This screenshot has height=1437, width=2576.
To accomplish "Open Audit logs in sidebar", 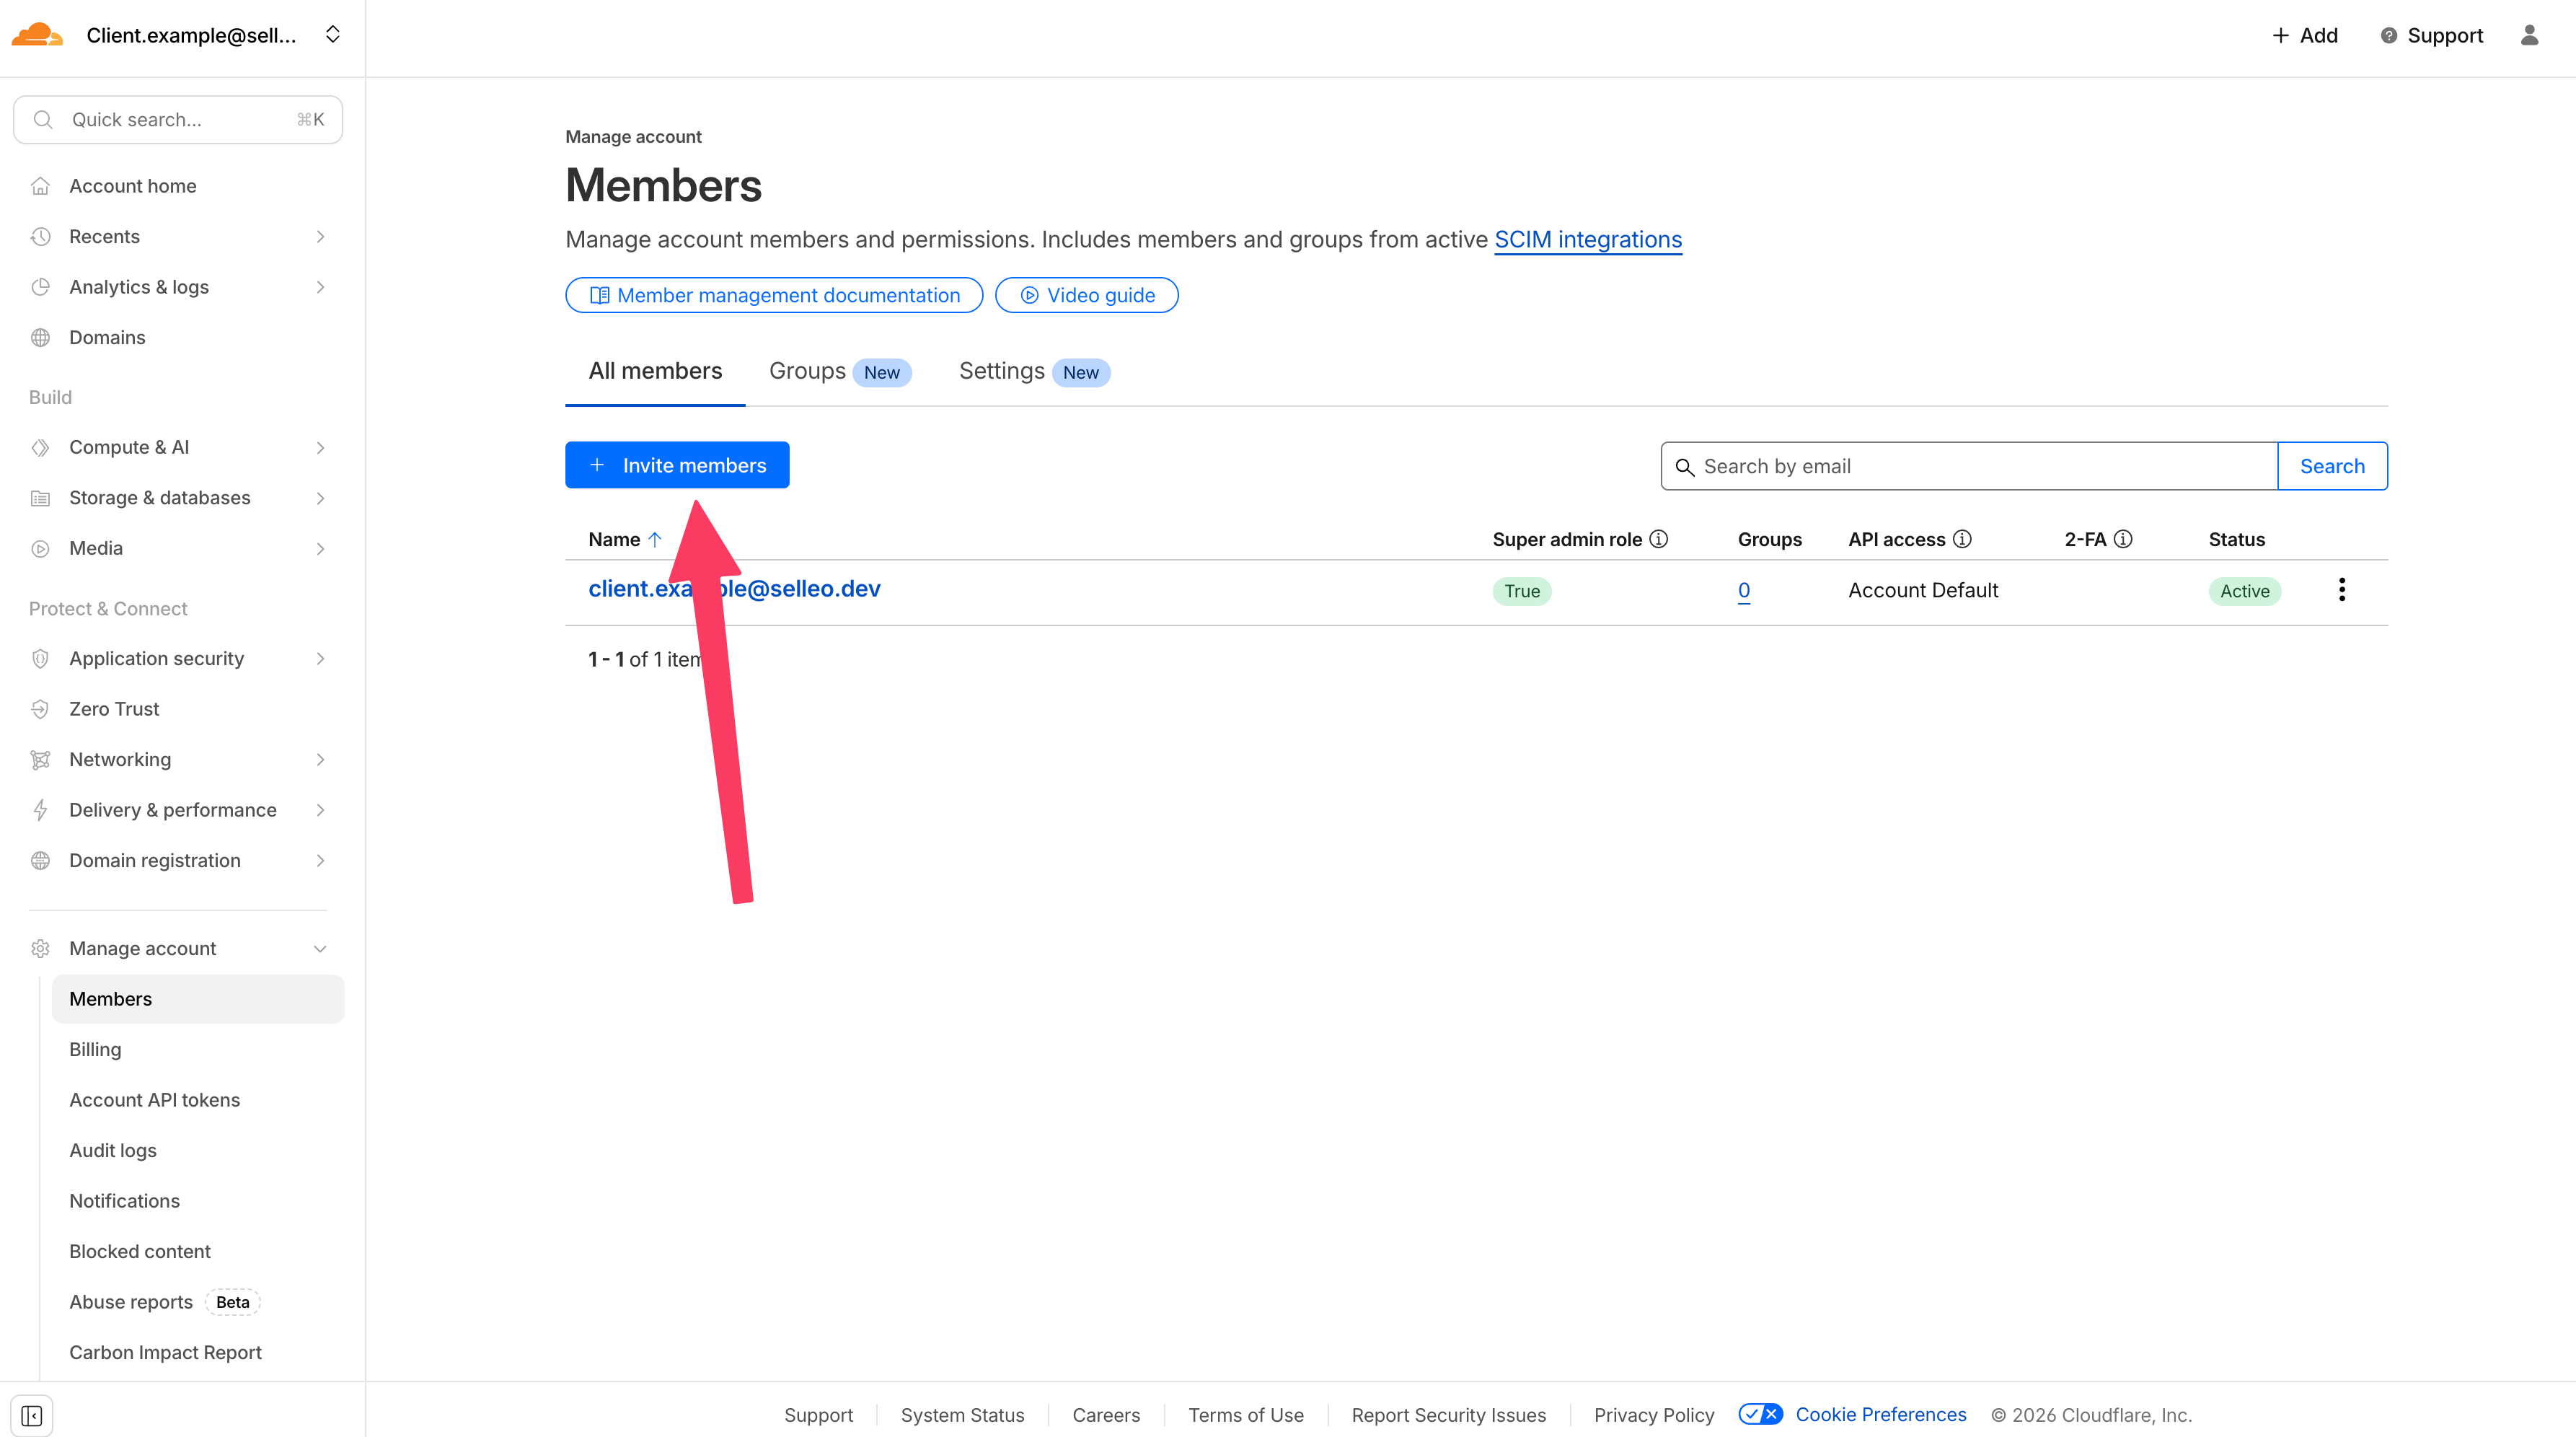I will pos(113,1150).
